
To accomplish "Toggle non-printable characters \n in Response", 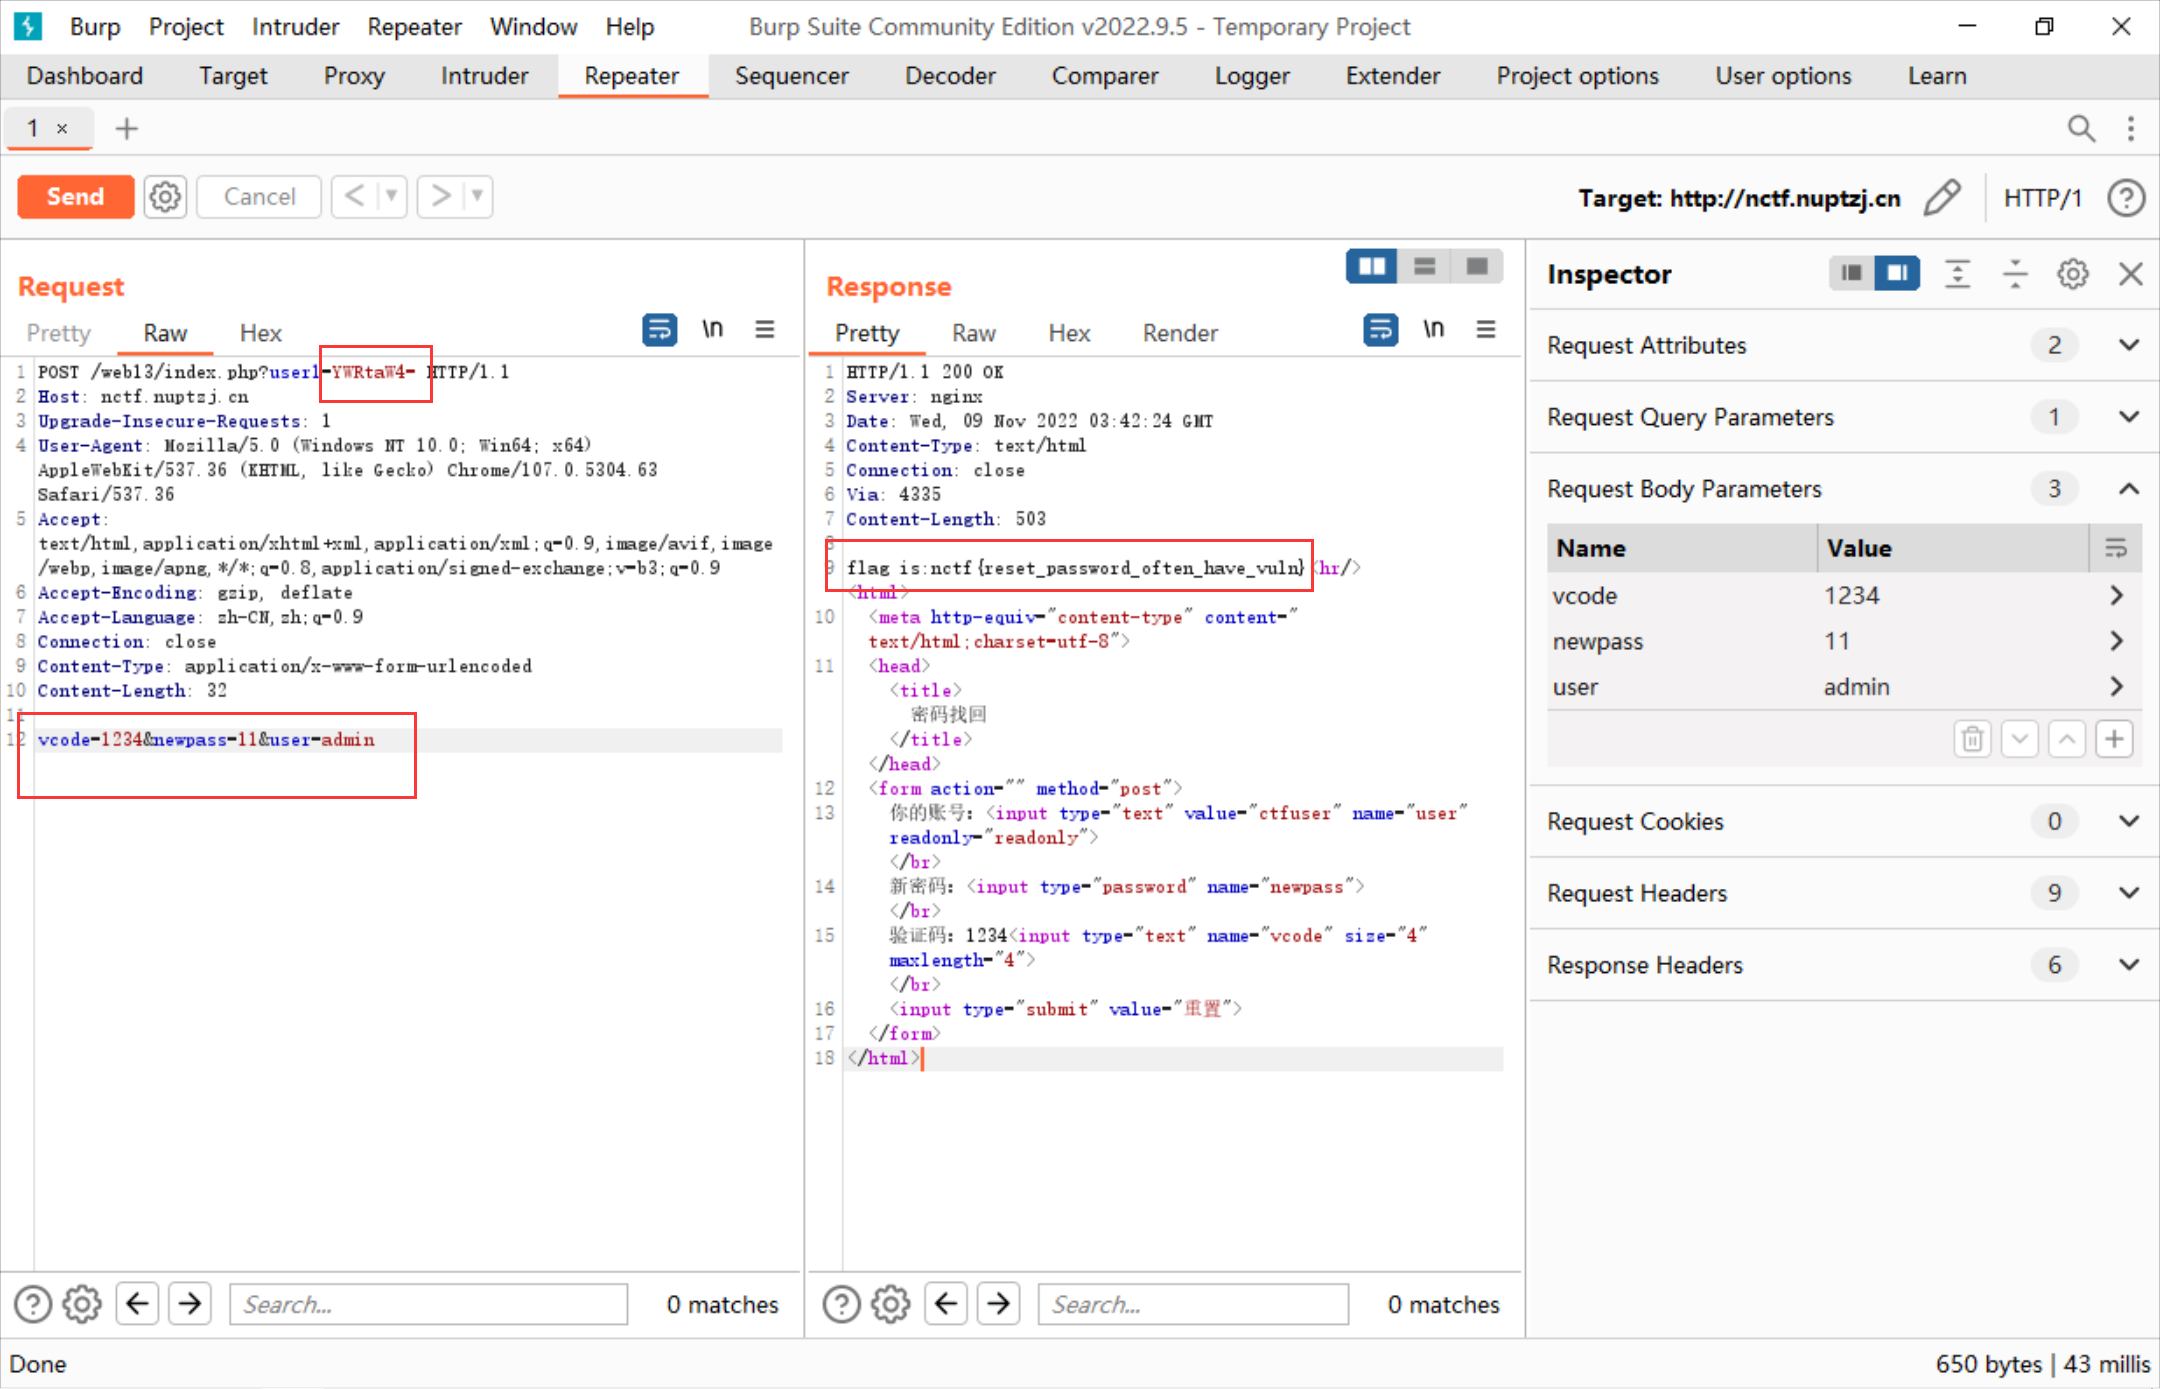I will tap(1433, 330).
